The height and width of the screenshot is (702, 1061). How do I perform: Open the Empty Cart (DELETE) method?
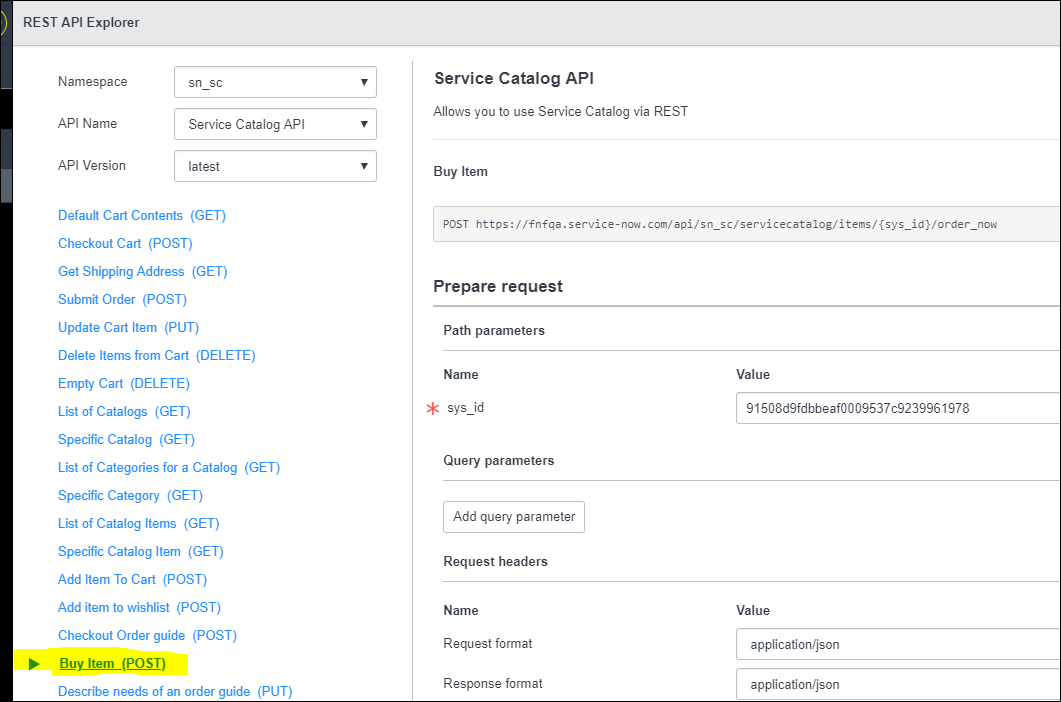(124, 384)
